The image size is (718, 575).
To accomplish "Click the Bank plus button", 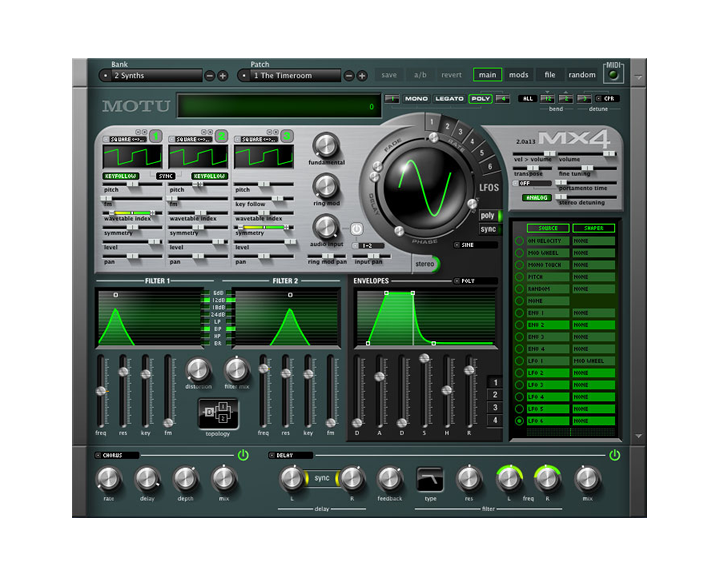I will pyautogui.click(x=223, y=76).
